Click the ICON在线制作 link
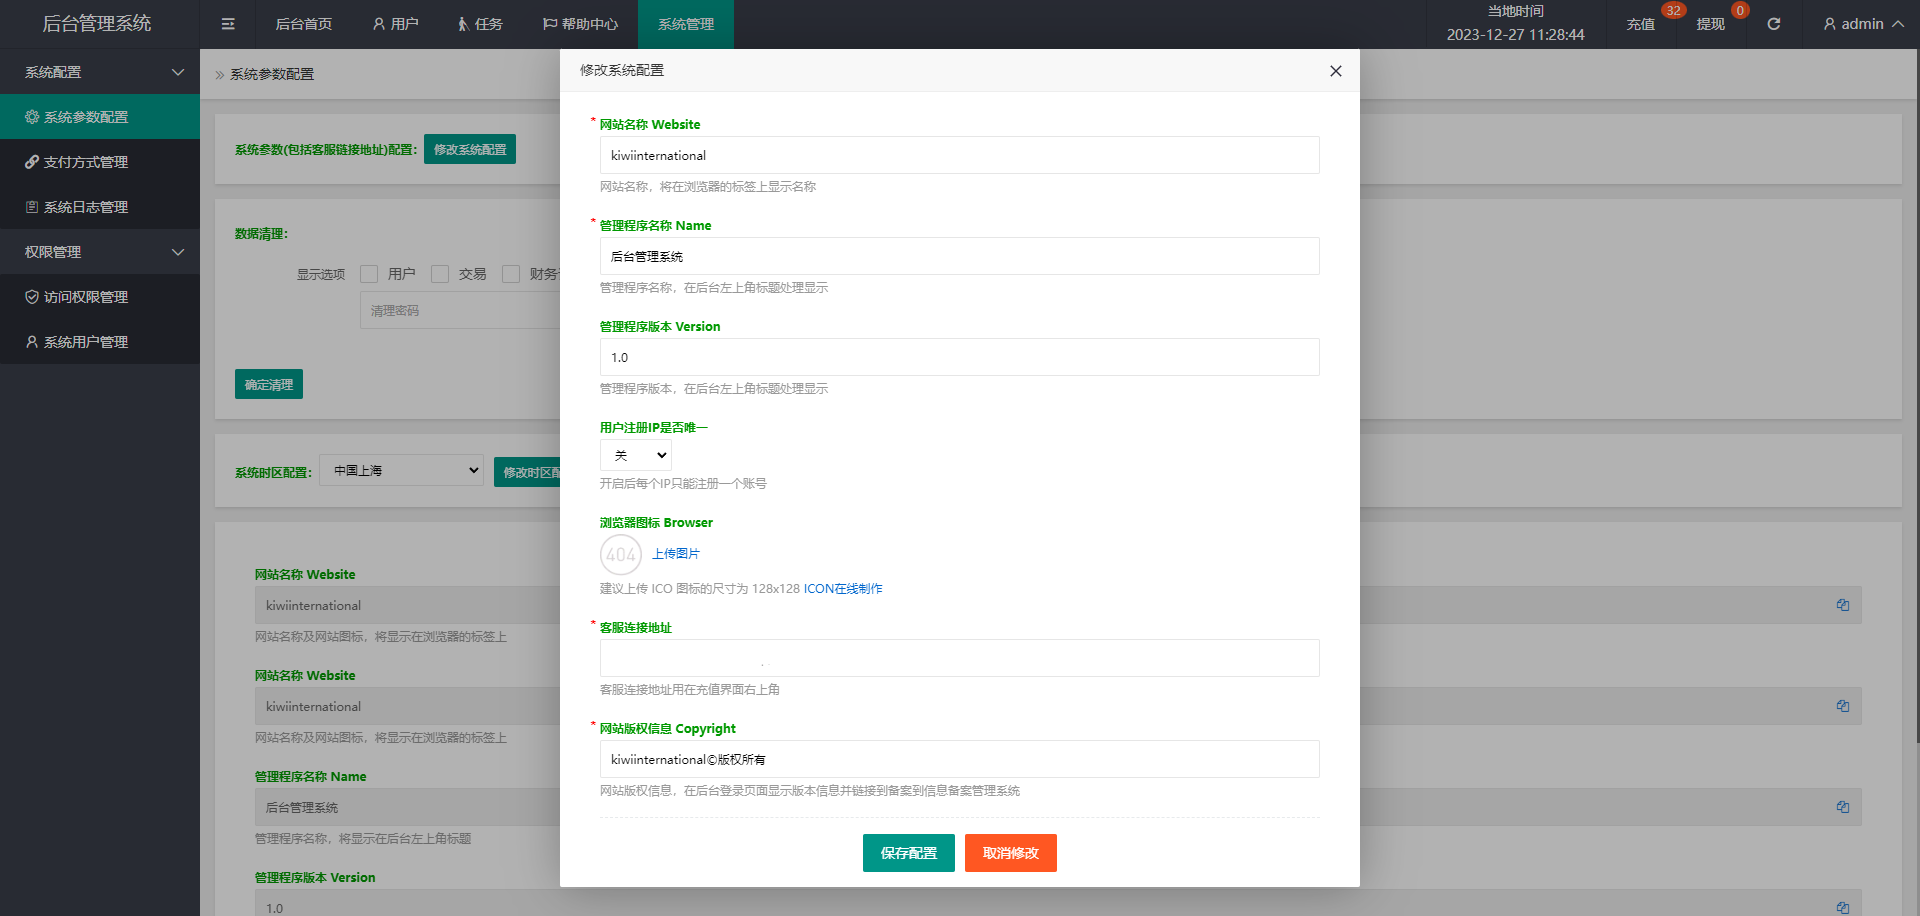 842,589
